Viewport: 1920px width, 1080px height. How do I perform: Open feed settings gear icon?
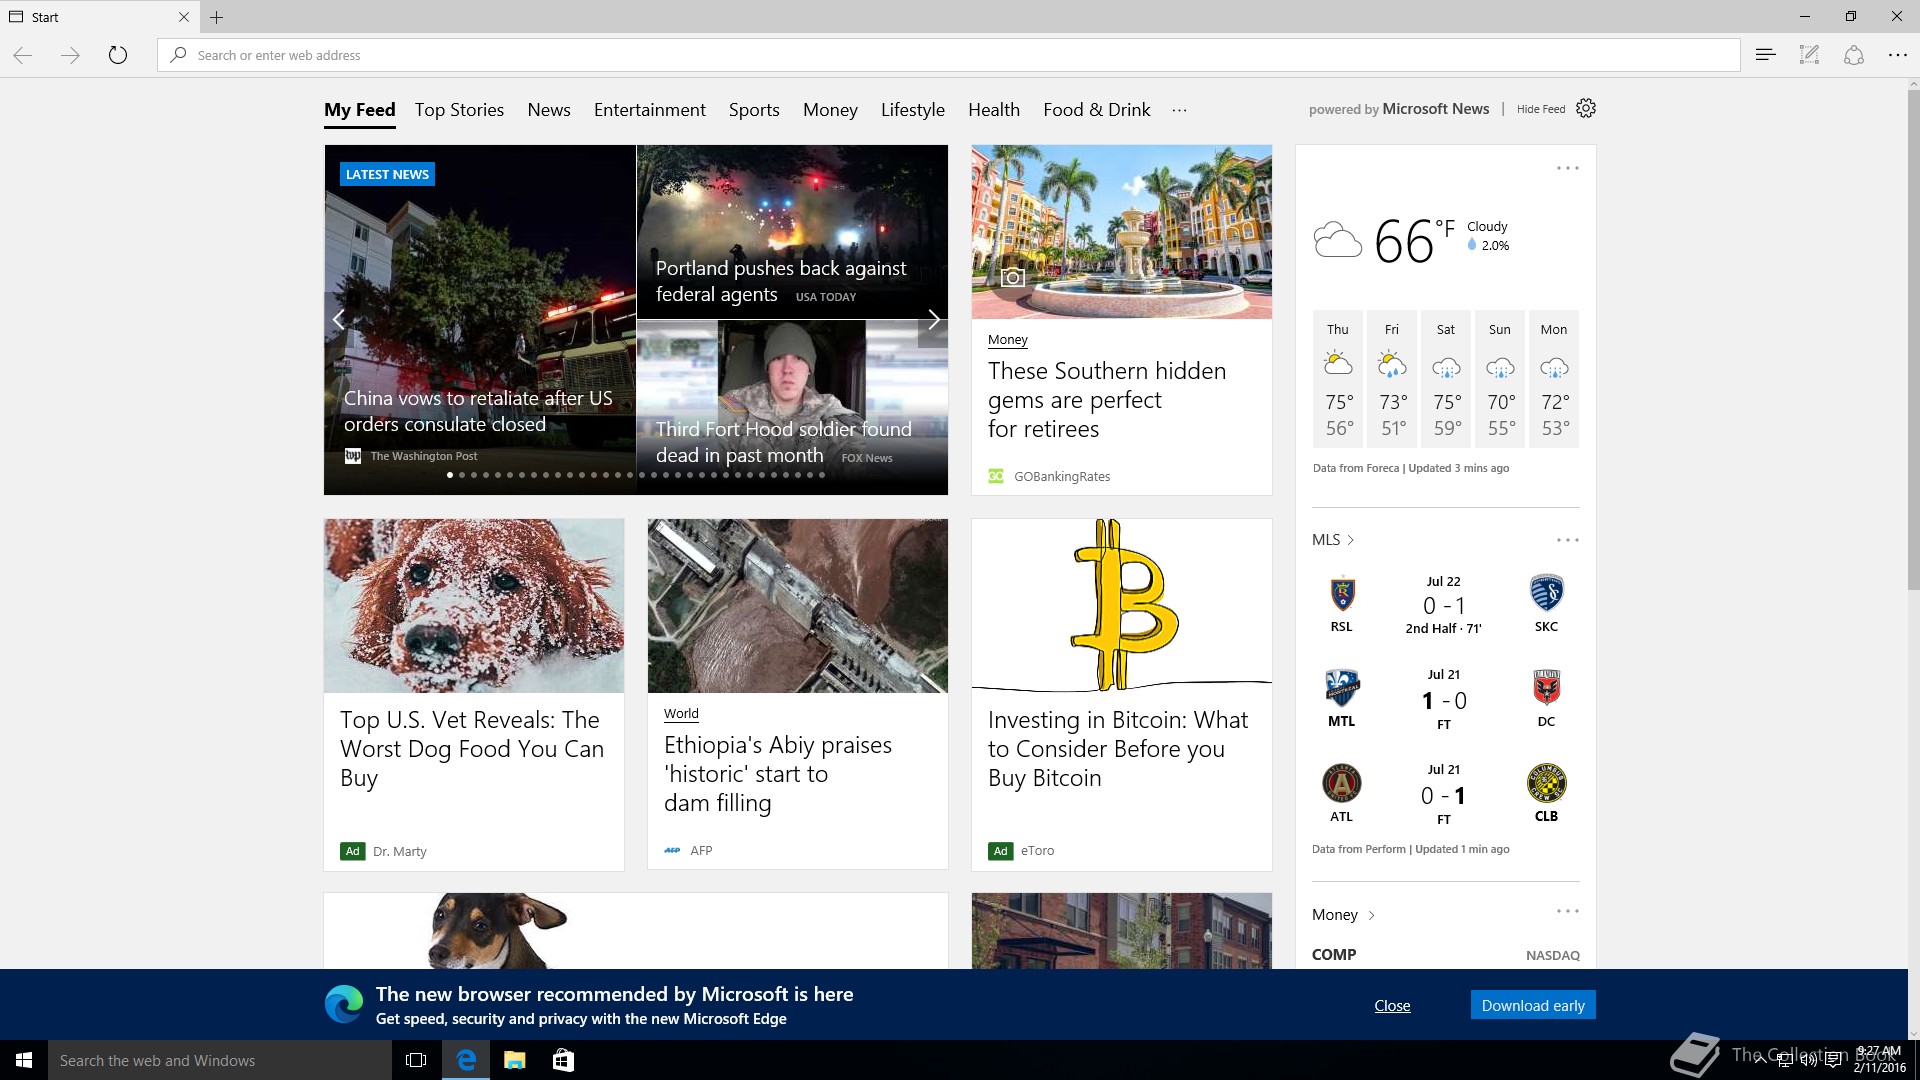[x=1586, y=108]
